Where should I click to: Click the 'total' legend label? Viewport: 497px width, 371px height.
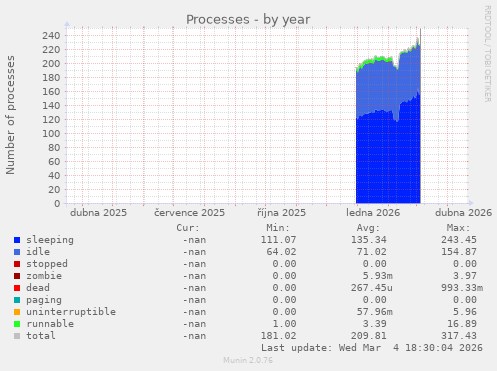coord(41,336)
